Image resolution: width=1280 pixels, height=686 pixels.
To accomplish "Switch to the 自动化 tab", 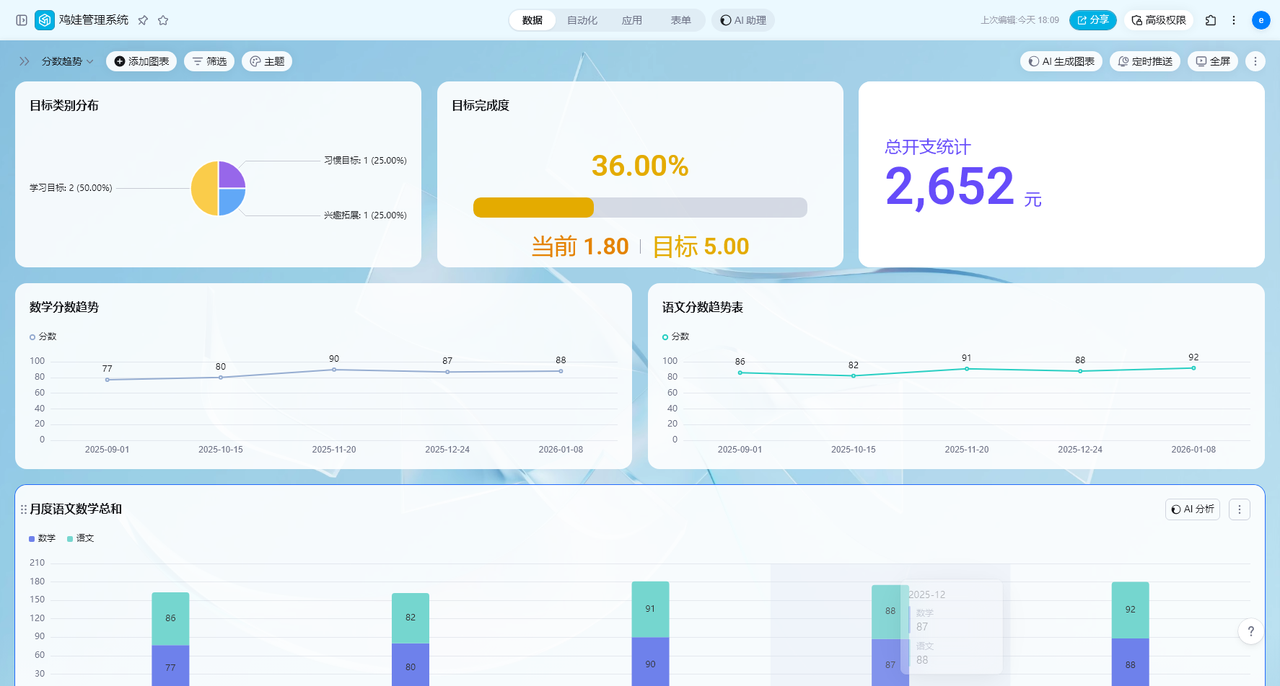I will coord(582,20).
